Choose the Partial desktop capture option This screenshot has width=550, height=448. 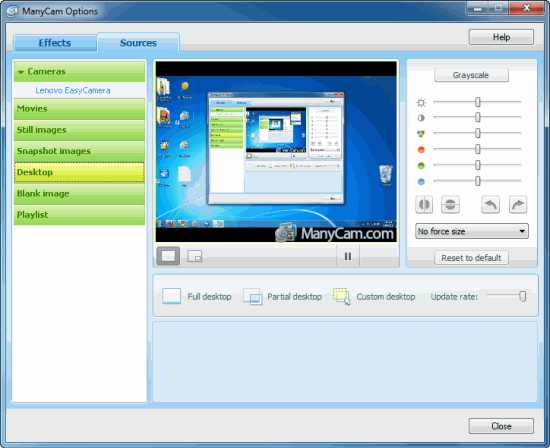tap(282, 297)
